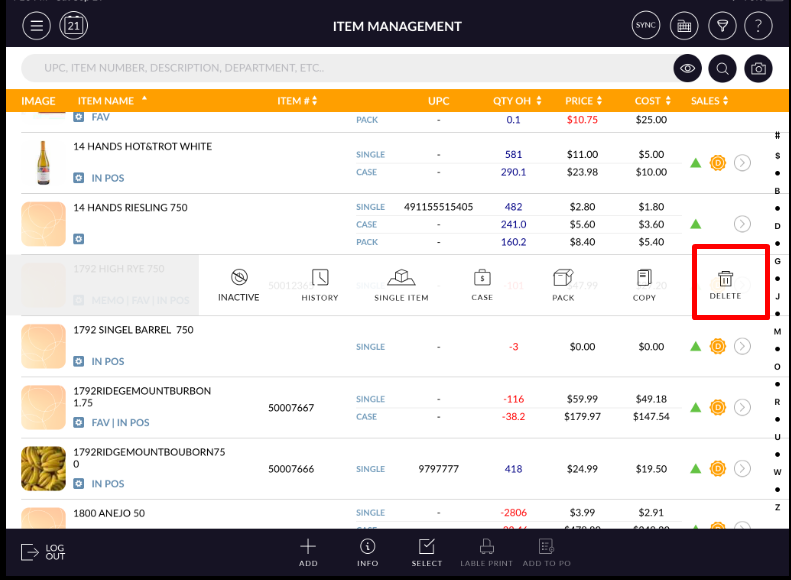Expand 14 Hands Hot&Trot White row arrow
791x580 pixels.
coord(742,163)
